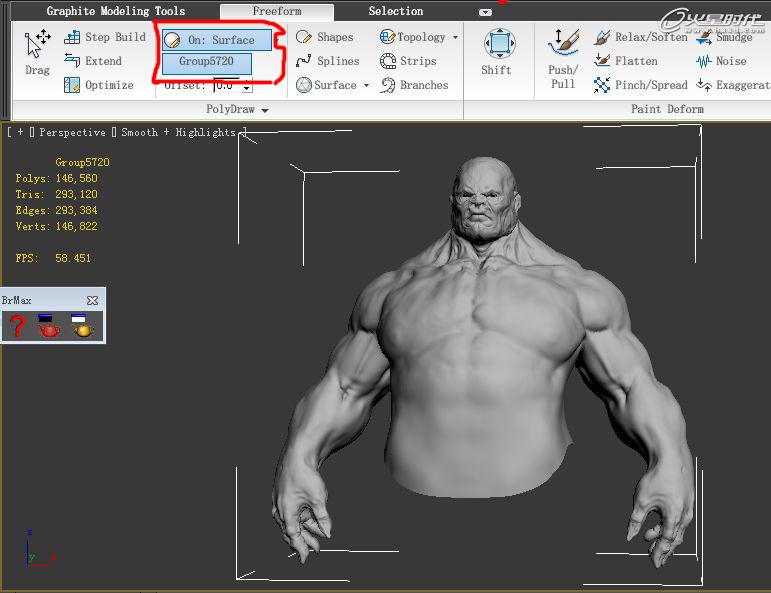Screen dimensions: 771x593
Task: Open the Paint Deform panel label
Action: (667, 109)
